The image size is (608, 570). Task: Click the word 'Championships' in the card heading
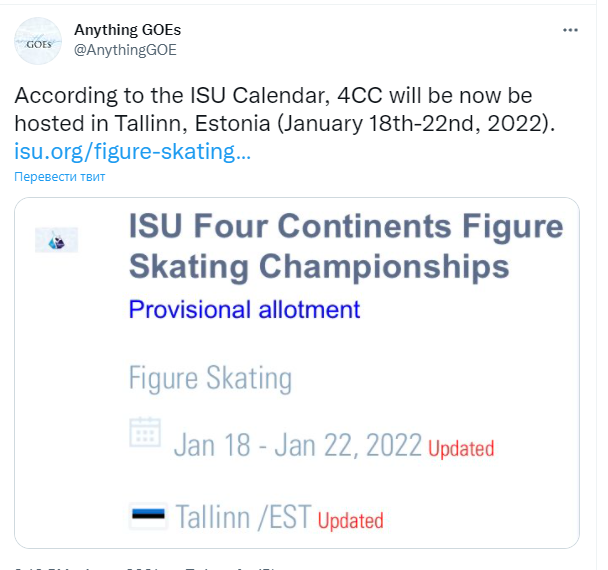[385, 267]
